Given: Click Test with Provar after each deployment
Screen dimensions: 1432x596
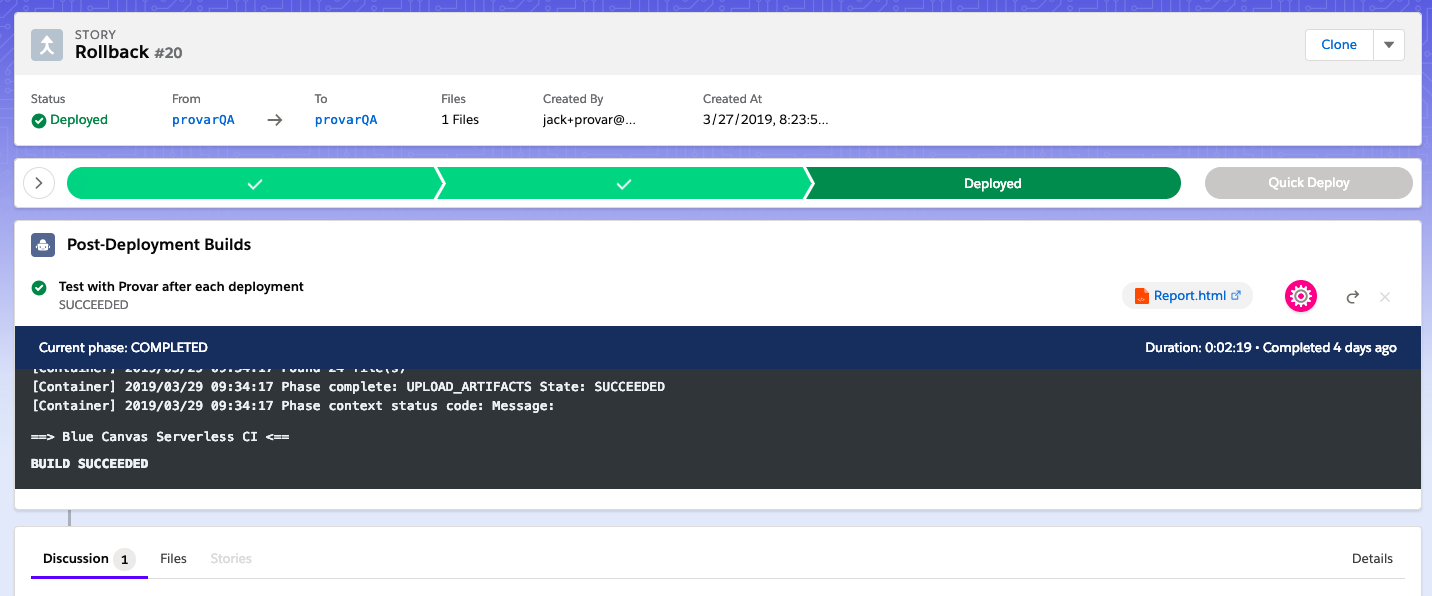Looking at the screenshot, I should click(x=181, y=287).
